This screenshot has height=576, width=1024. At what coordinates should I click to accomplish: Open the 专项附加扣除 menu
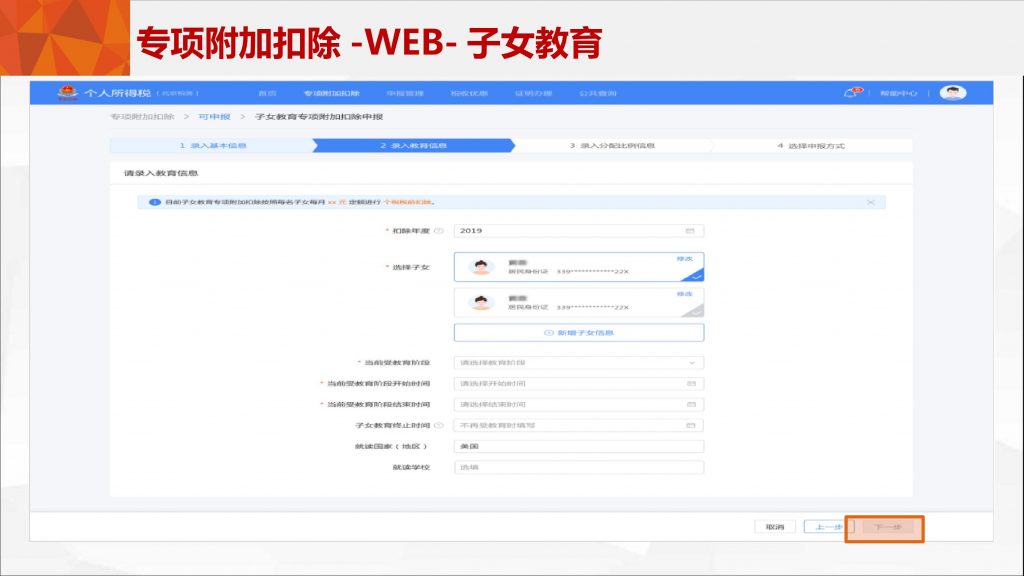331,93
